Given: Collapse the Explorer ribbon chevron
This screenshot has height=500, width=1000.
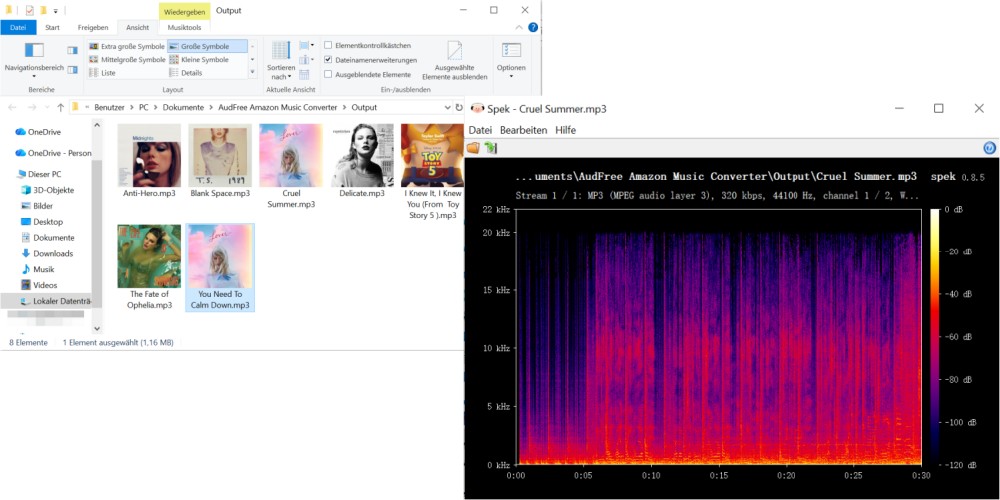Looking at the screenshot, I should point(519,27).
